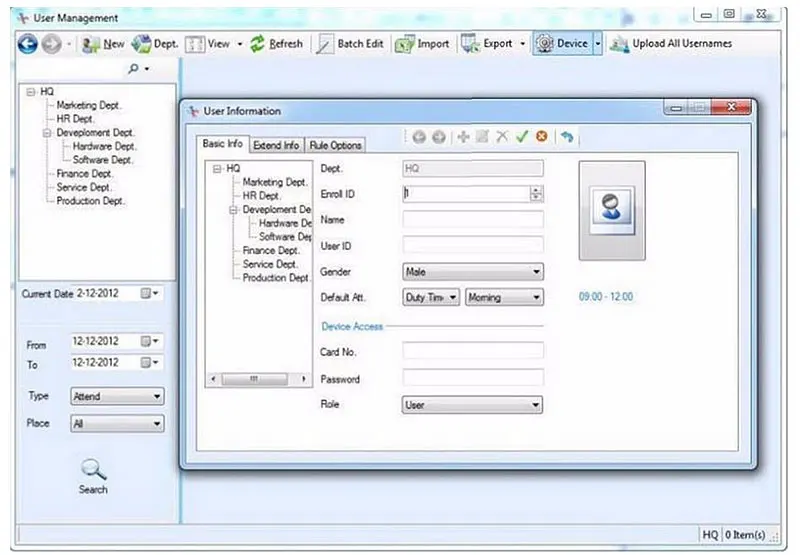Click the Refresh toolbar button
The image size is (800, 555).
276,44
